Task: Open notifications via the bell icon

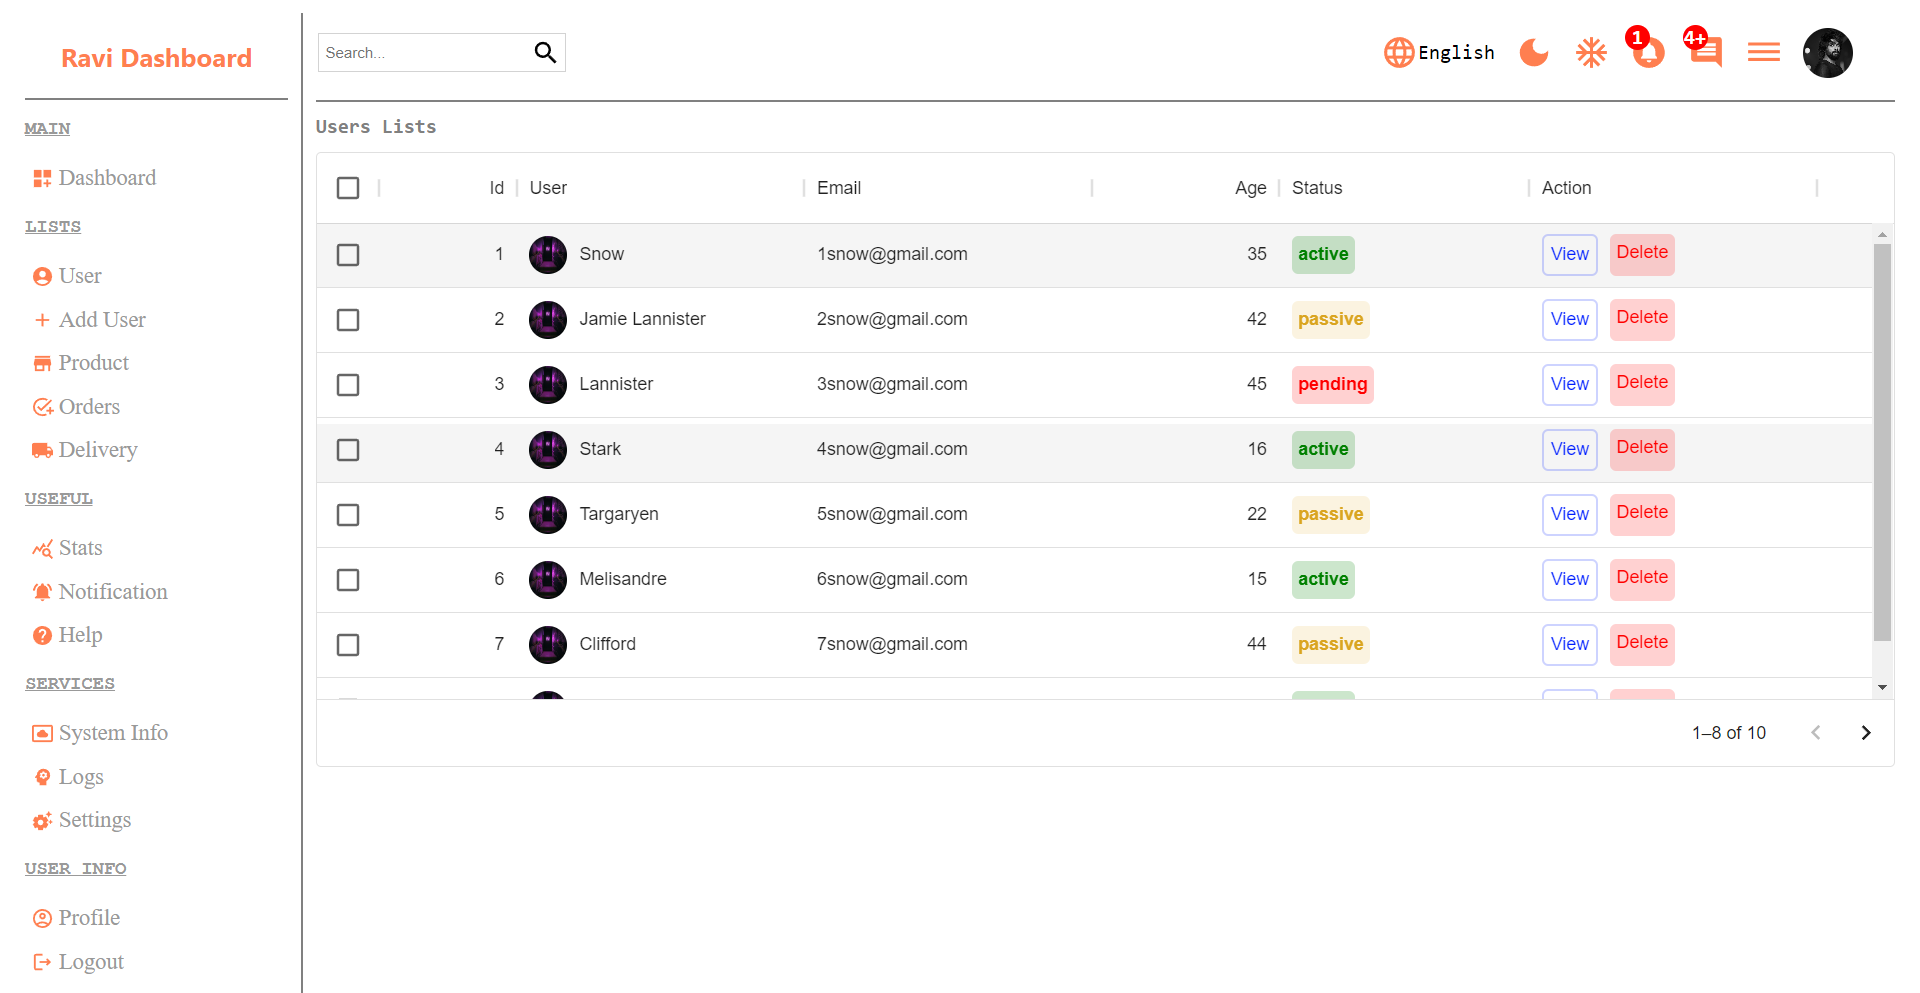Action: pyautogui.click(x=1646, y=55)
